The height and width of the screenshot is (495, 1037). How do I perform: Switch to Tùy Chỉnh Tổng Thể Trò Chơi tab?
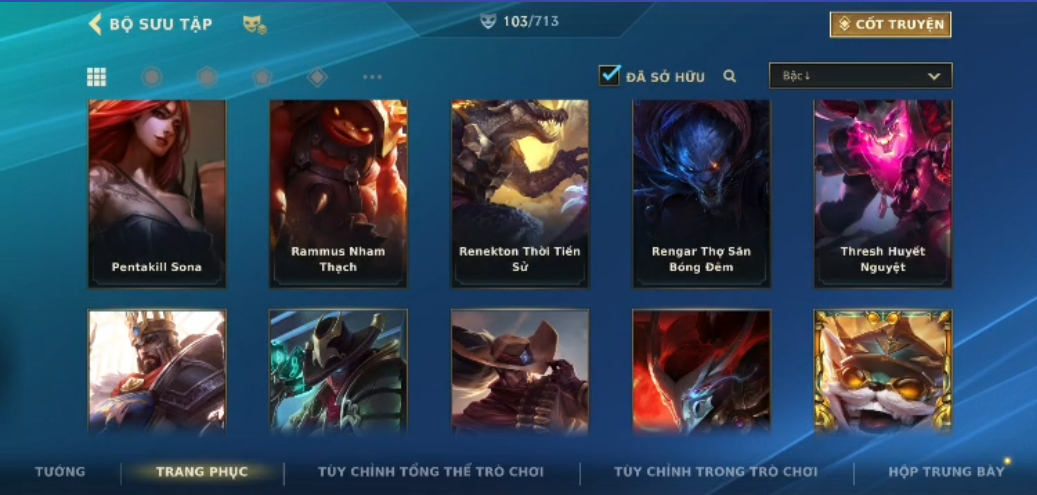pyautogui.click(x=431, y=472)
